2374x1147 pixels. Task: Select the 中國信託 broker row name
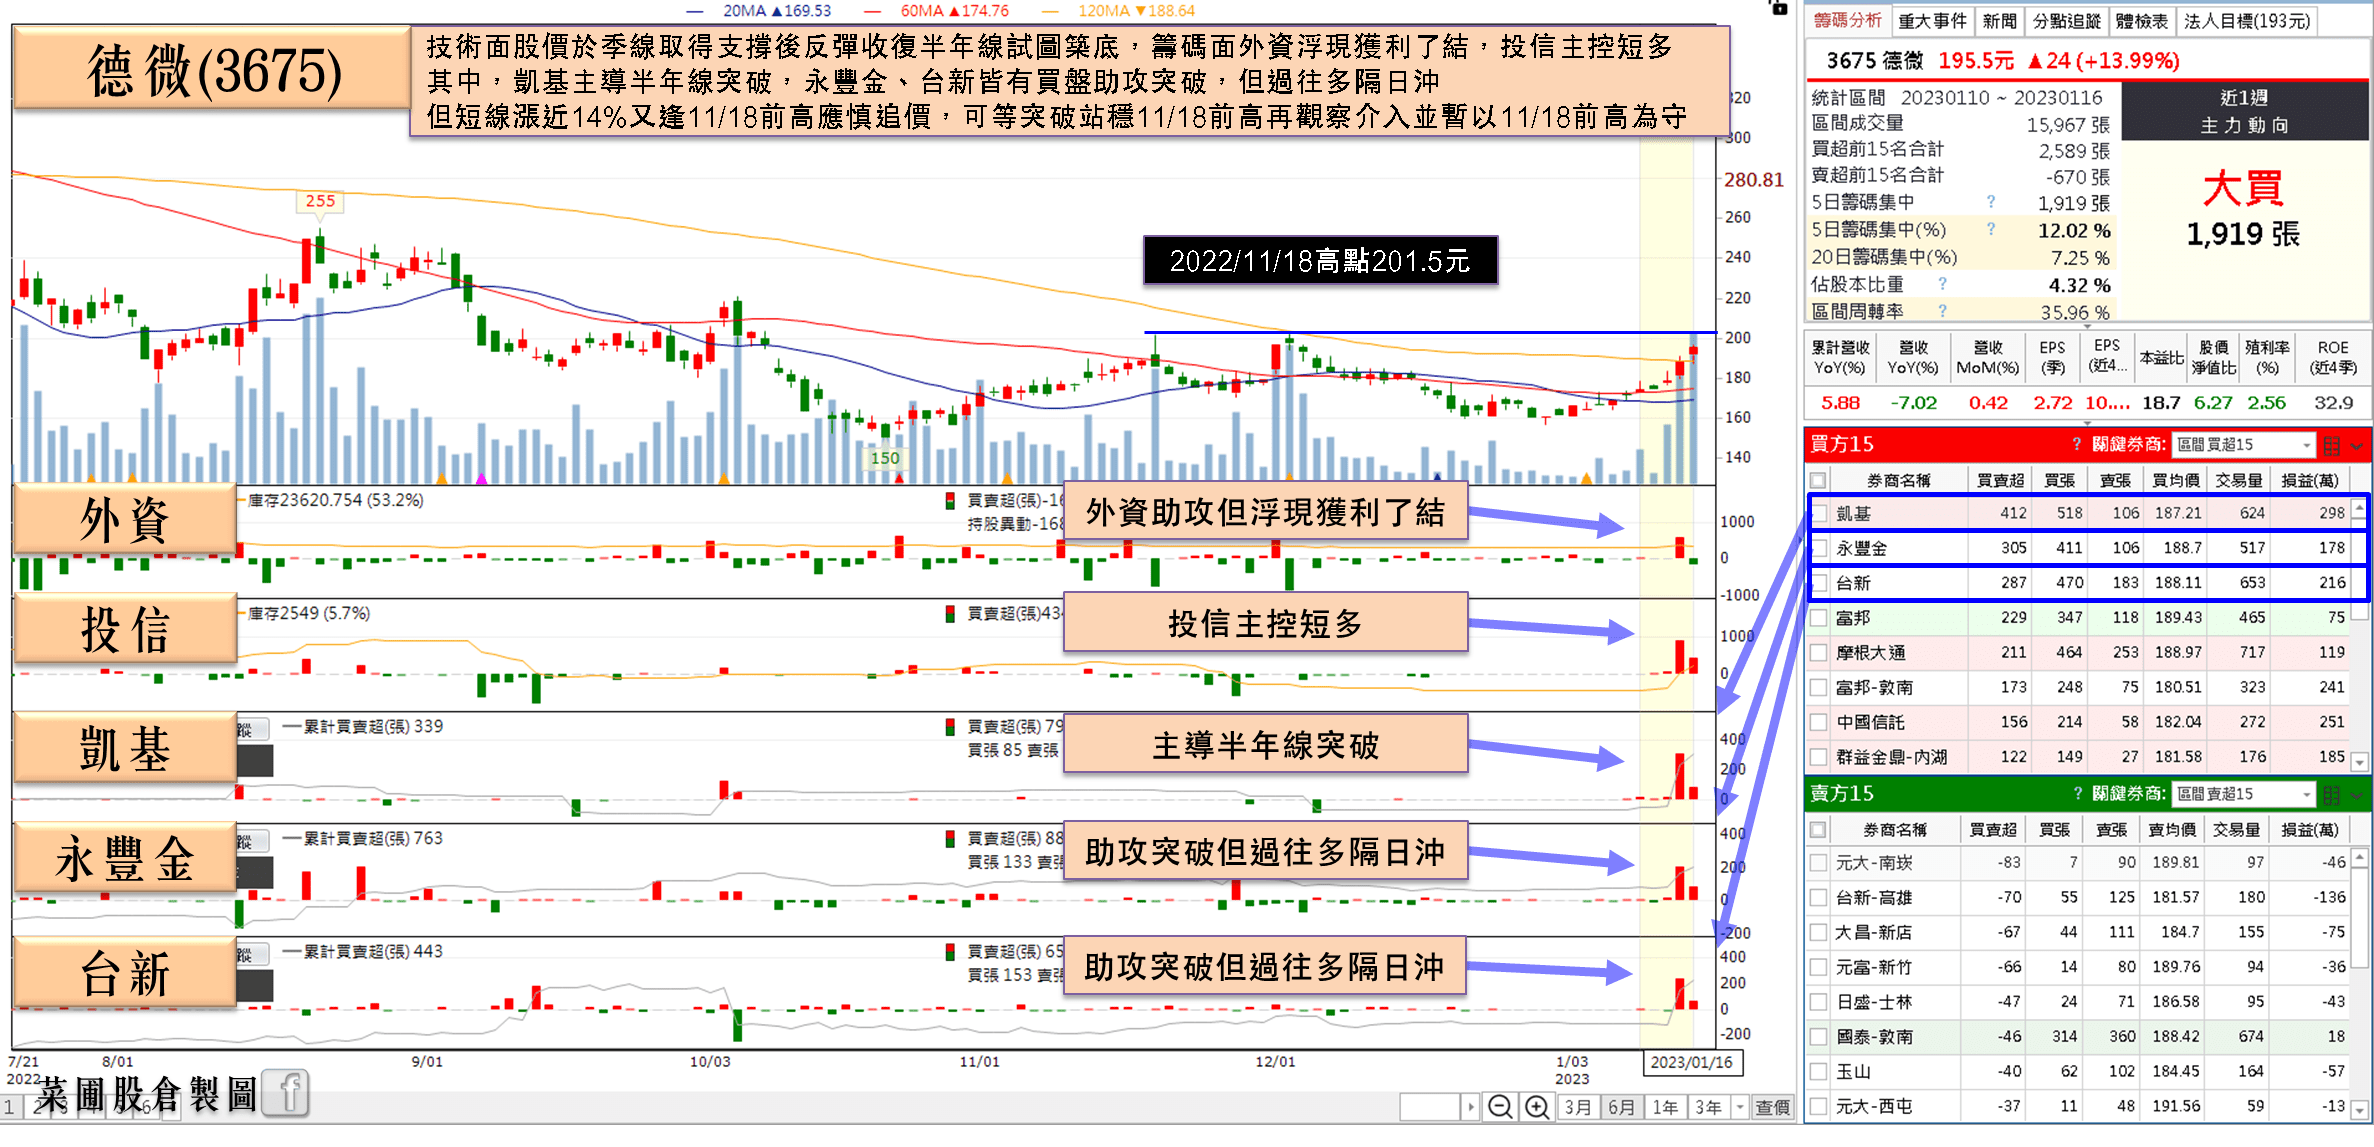(x=1870, y=722)
